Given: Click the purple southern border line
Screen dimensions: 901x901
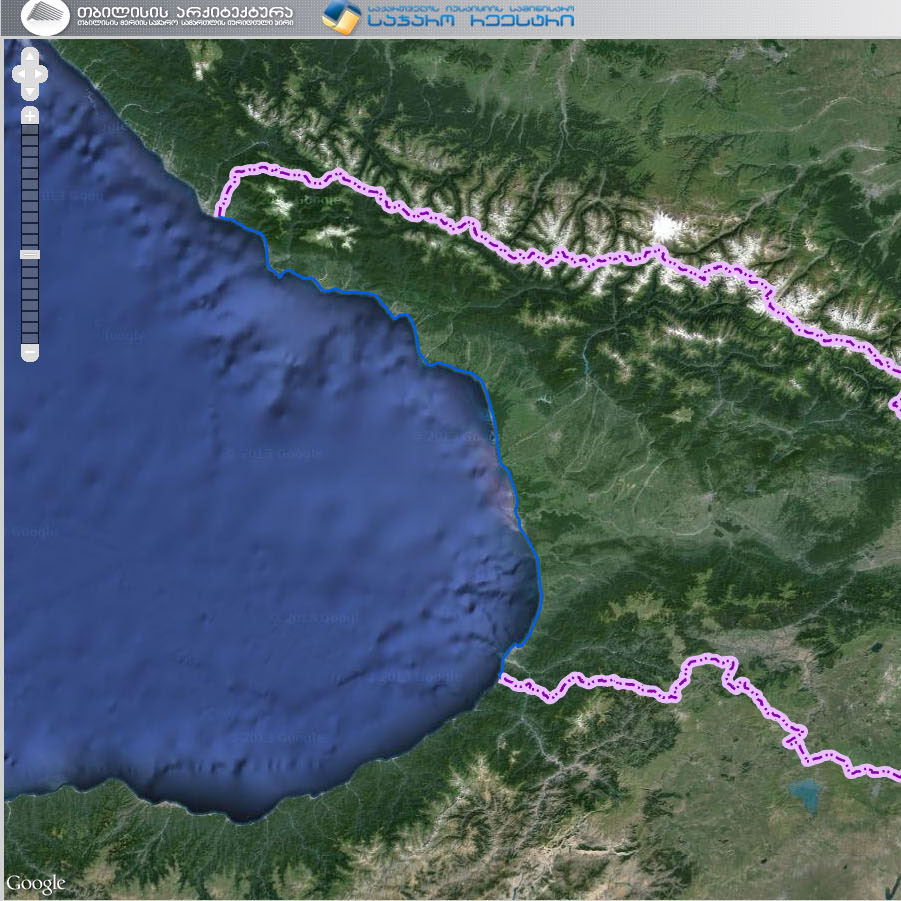Looking at the screenshot, I should tap(620, 683).
